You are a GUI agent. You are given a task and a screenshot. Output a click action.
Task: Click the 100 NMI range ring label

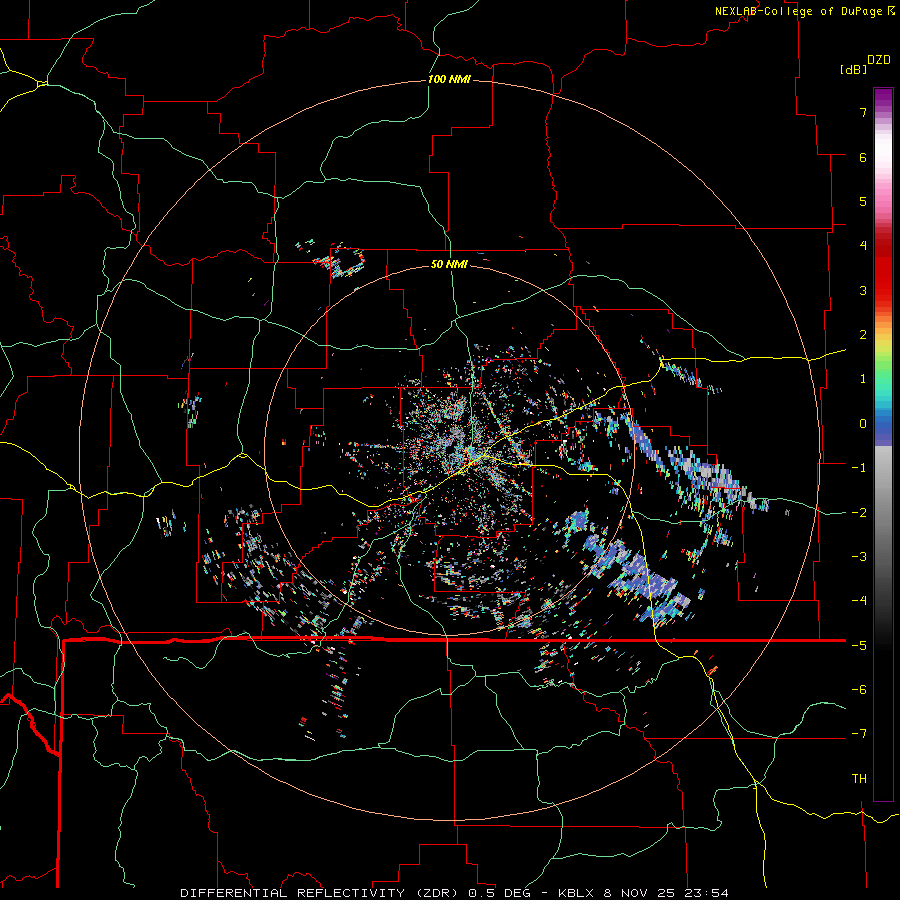point(449,79)
